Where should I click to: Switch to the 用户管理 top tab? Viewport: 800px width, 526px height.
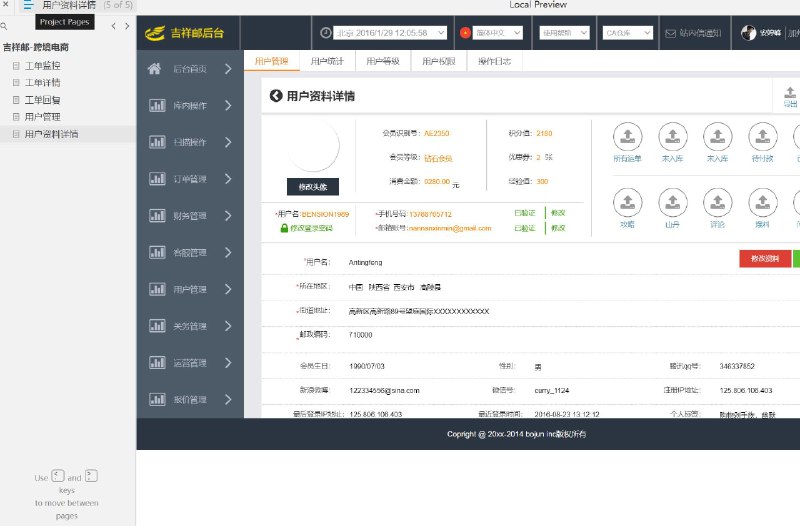pyautogui.click(x=271, y=61)
